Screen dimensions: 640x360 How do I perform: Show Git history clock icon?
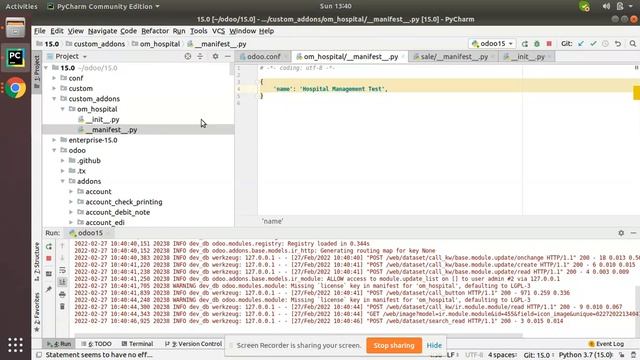pyautogui.click(x=605, y=44)
